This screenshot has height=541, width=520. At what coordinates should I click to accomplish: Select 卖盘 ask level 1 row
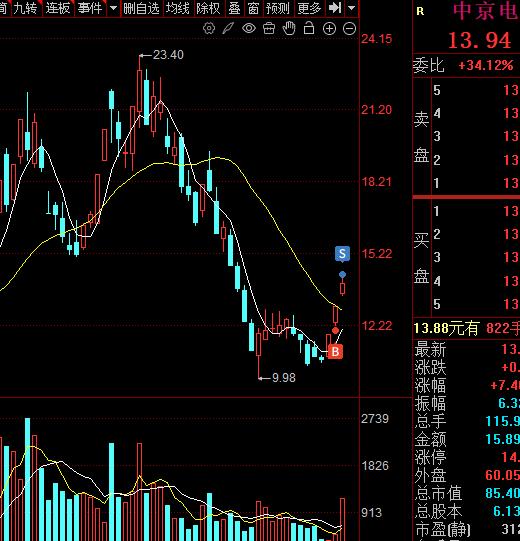click(476, 183)
